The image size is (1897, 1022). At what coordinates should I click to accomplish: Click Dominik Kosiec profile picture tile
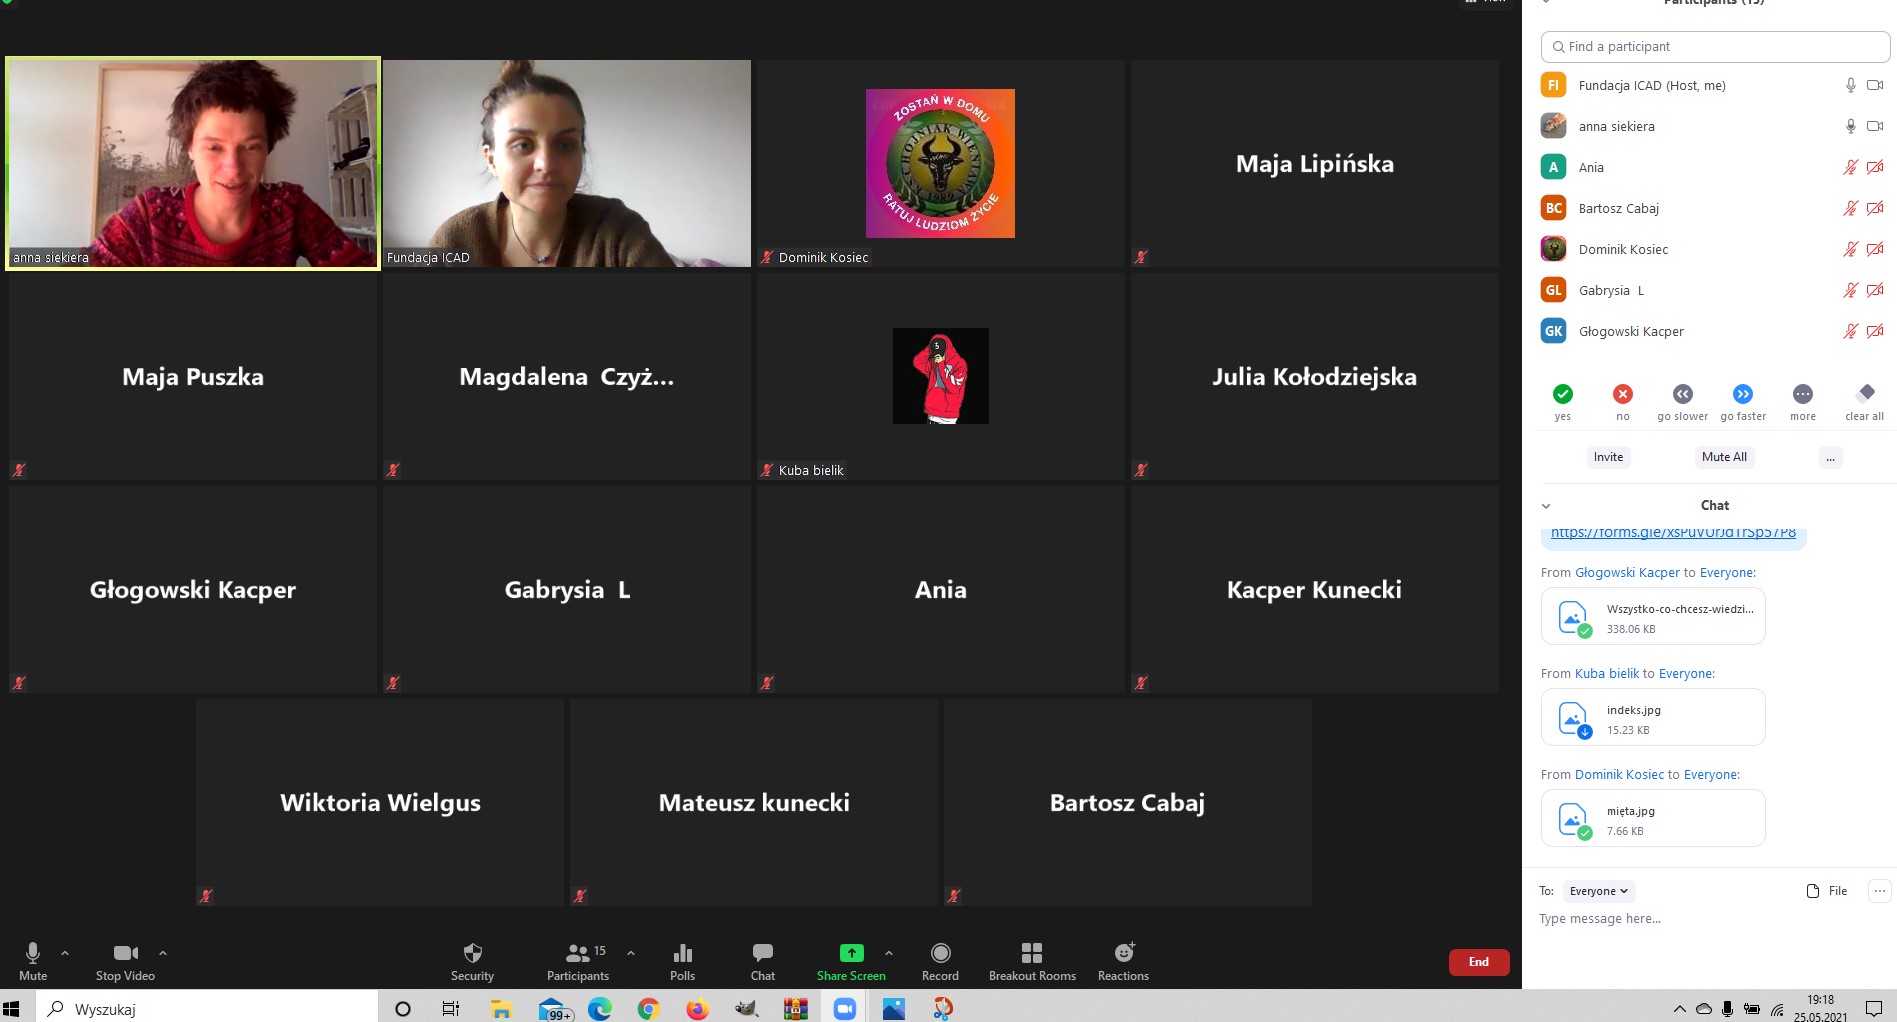pyautogui.click(x=940, y=164)
